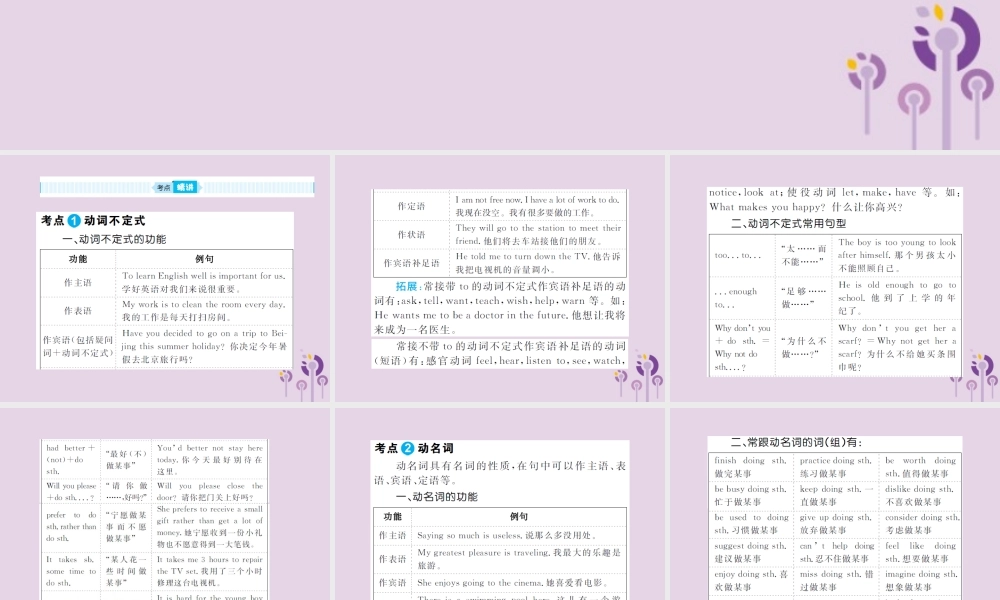Click the 'suggest doing sth.' cell
This screenshot has height=600, width=1000.
pyautogui.click(x=751, y=552)
